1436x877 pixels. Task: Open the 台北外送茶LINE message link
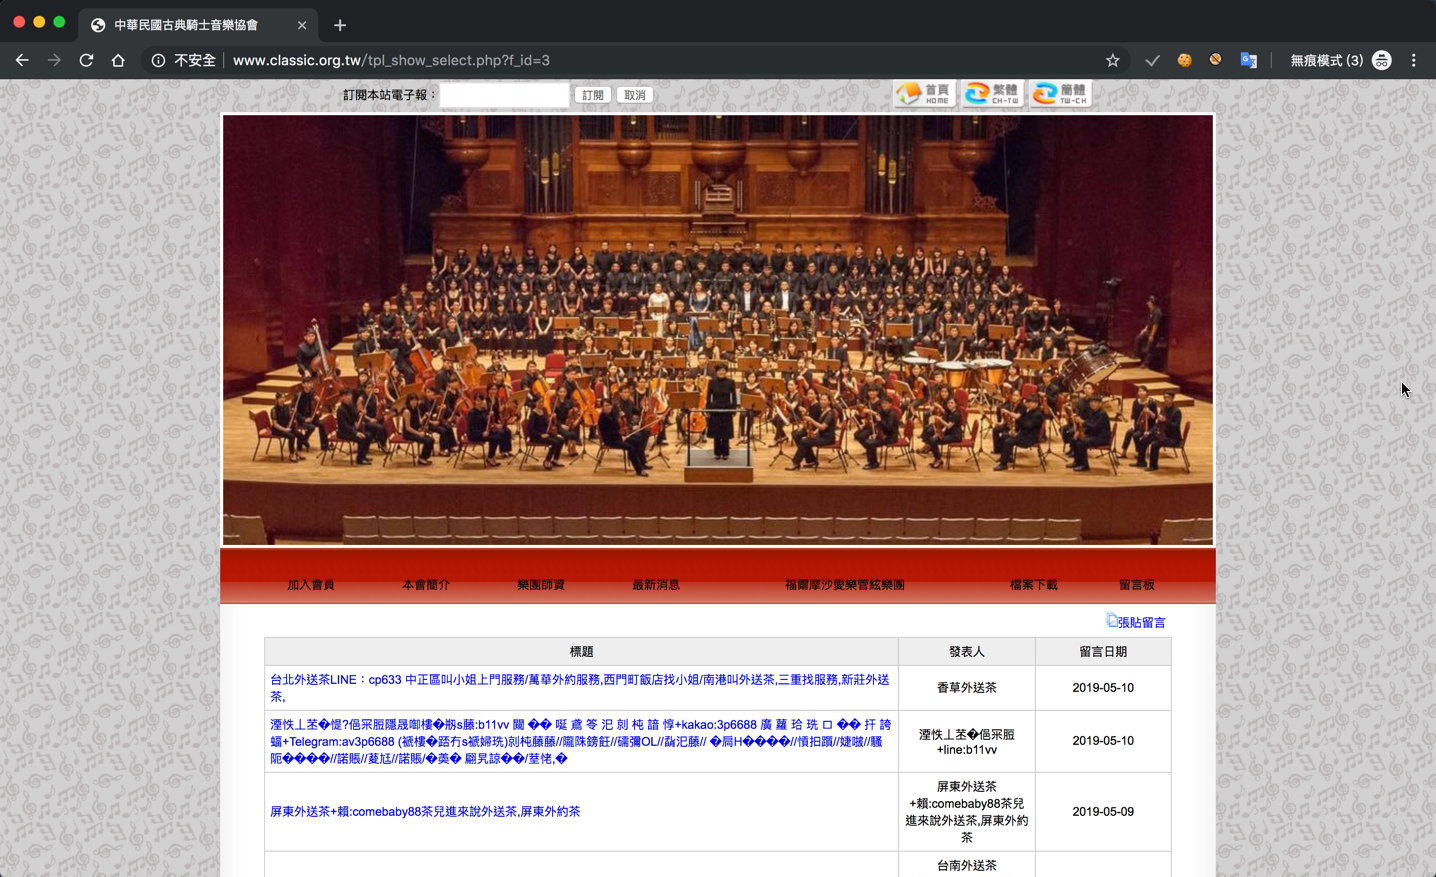(580, 688)
